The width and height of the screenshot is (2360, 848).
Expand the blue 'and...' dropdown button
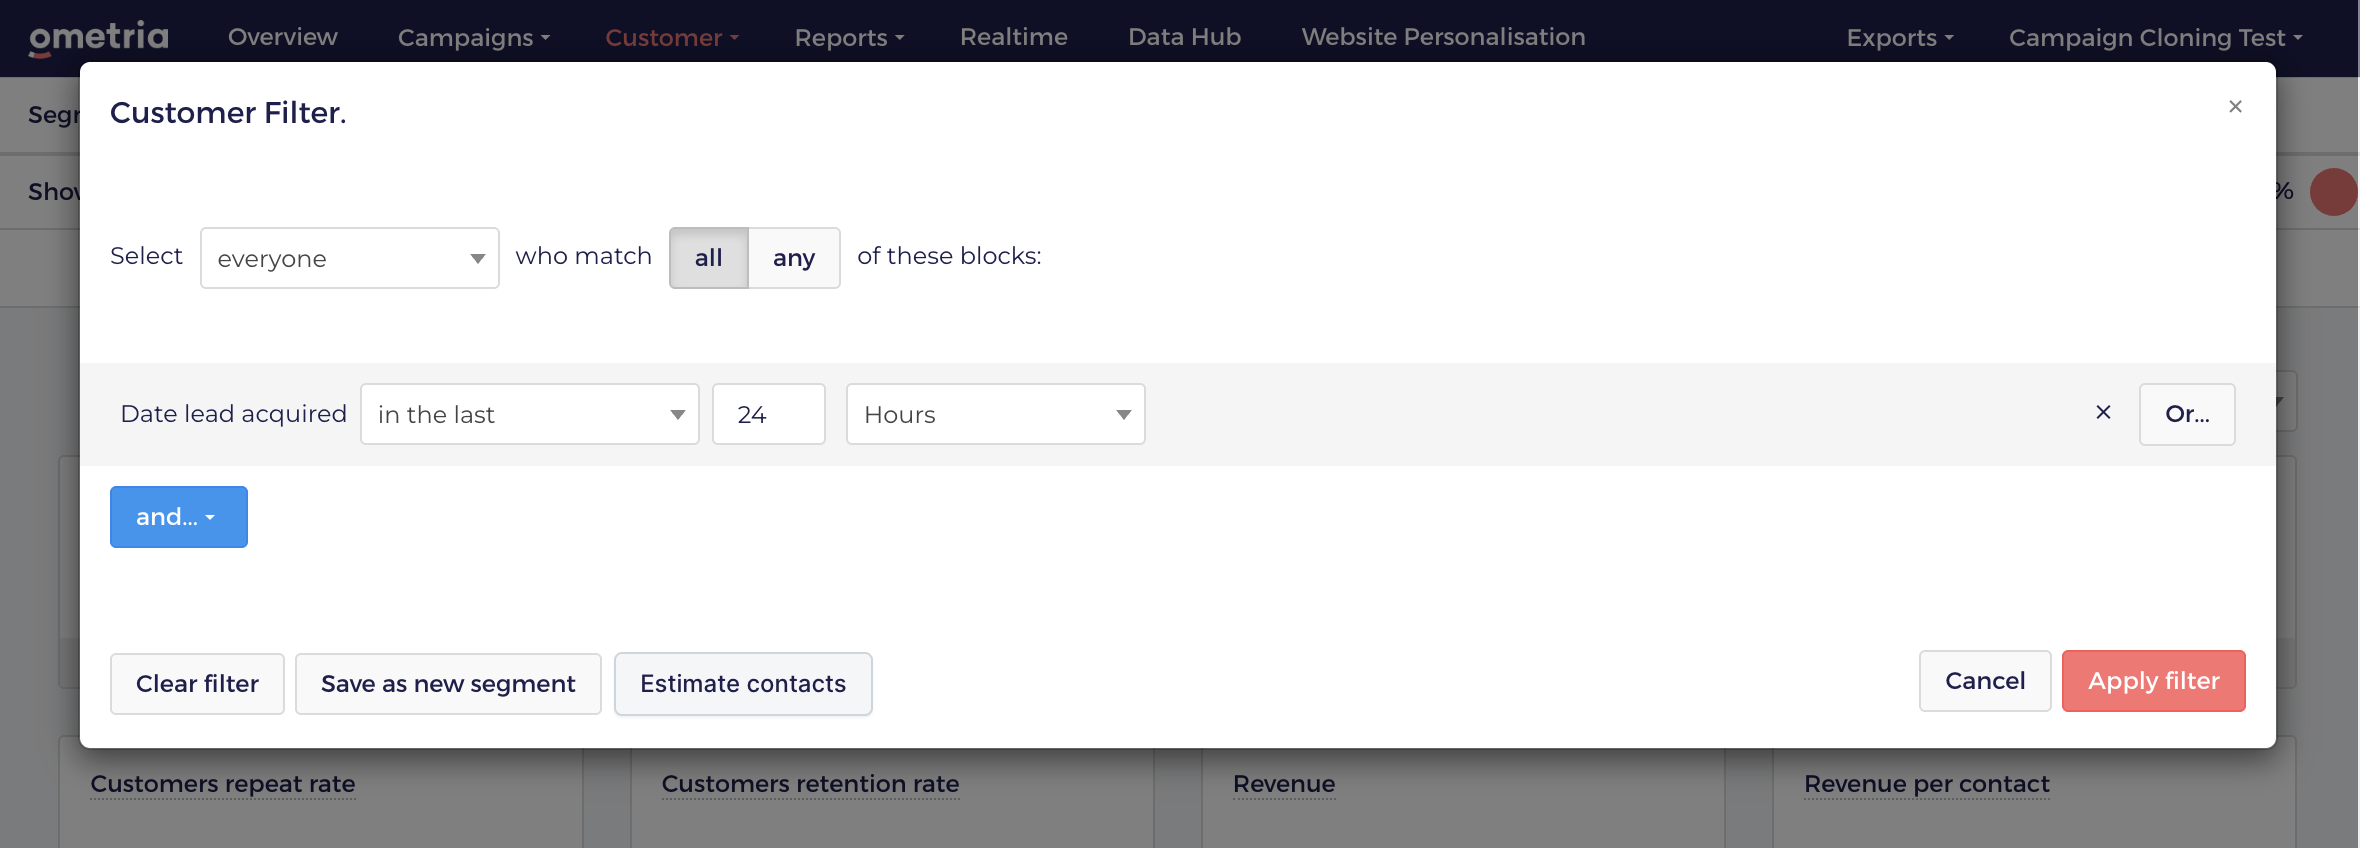coord(179,517)
